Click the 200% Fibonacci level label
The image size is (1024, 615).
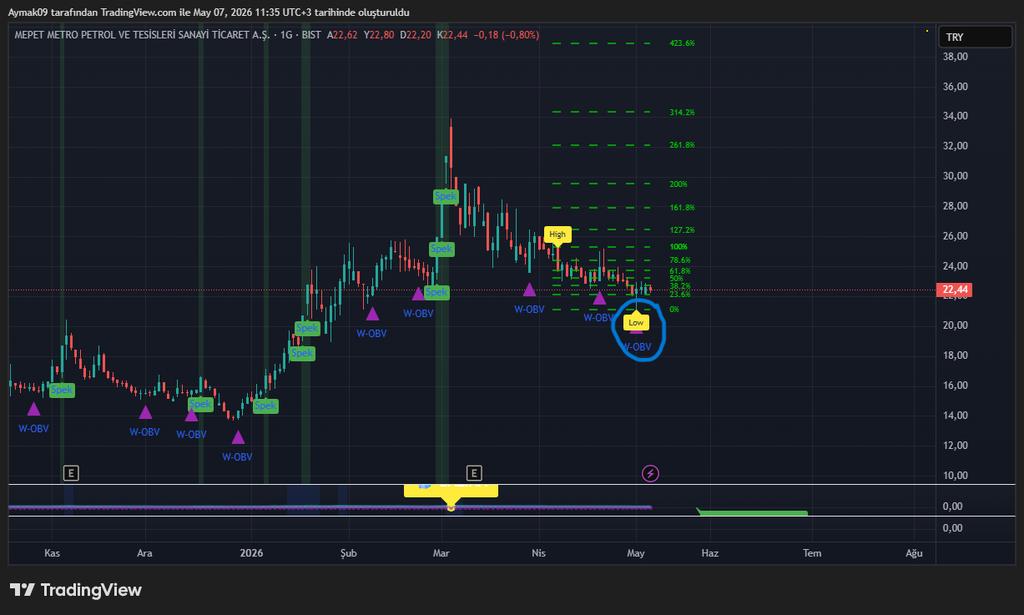click(x=678, y=184)
